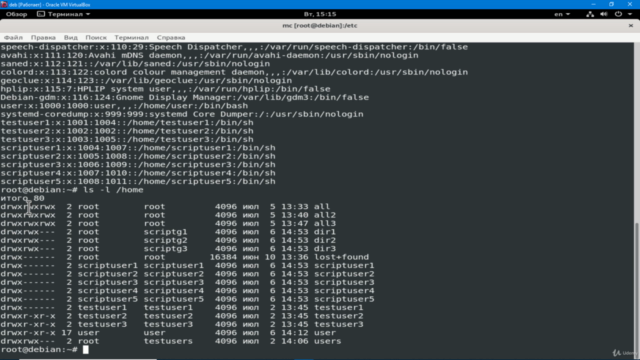Click the window title 'mc [root@debian]:/etc'
The image size is (640, 360).
click(320, 25)
